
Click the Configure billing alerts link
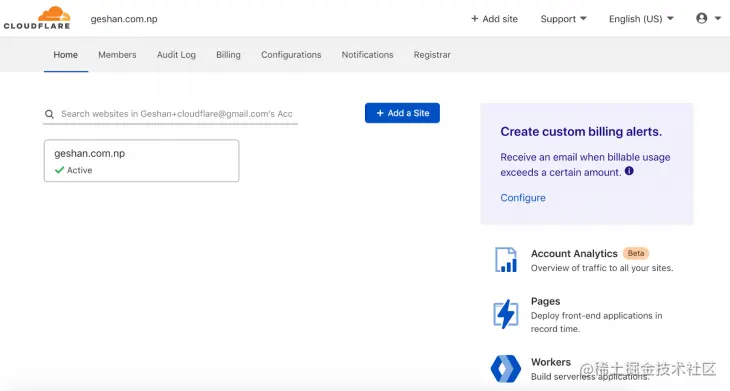(523, 198)
